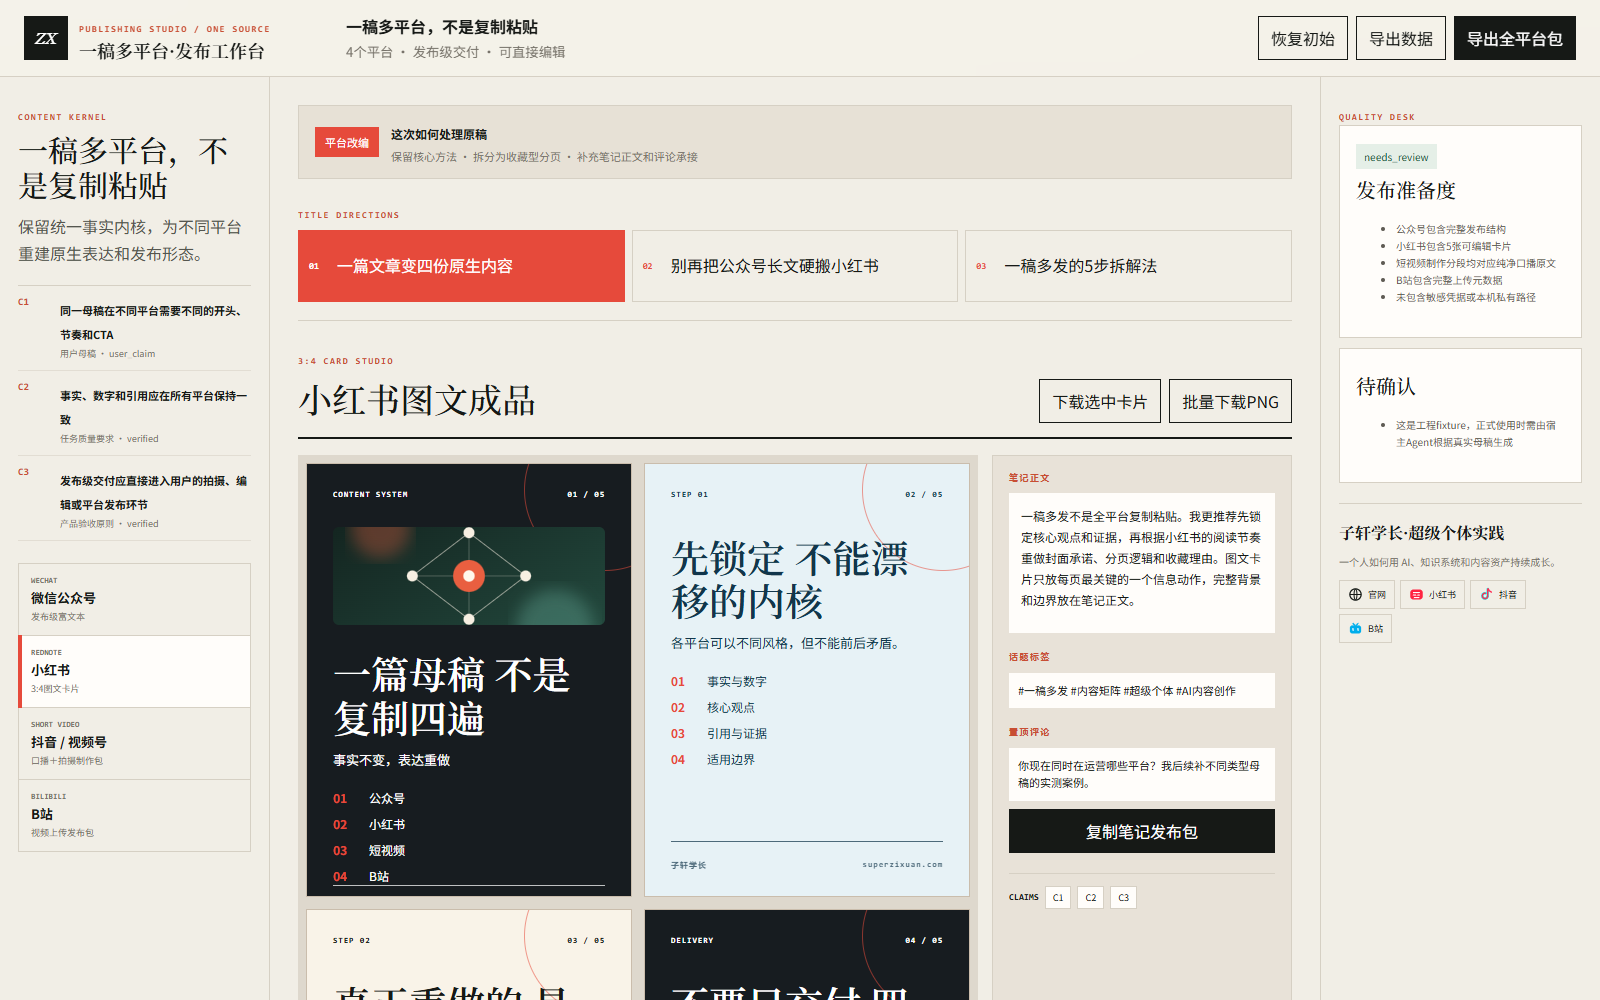Select title option 一稿多发的5步拆解法
This screenshot has width=1600, height=1000.
coord(1128,266)
